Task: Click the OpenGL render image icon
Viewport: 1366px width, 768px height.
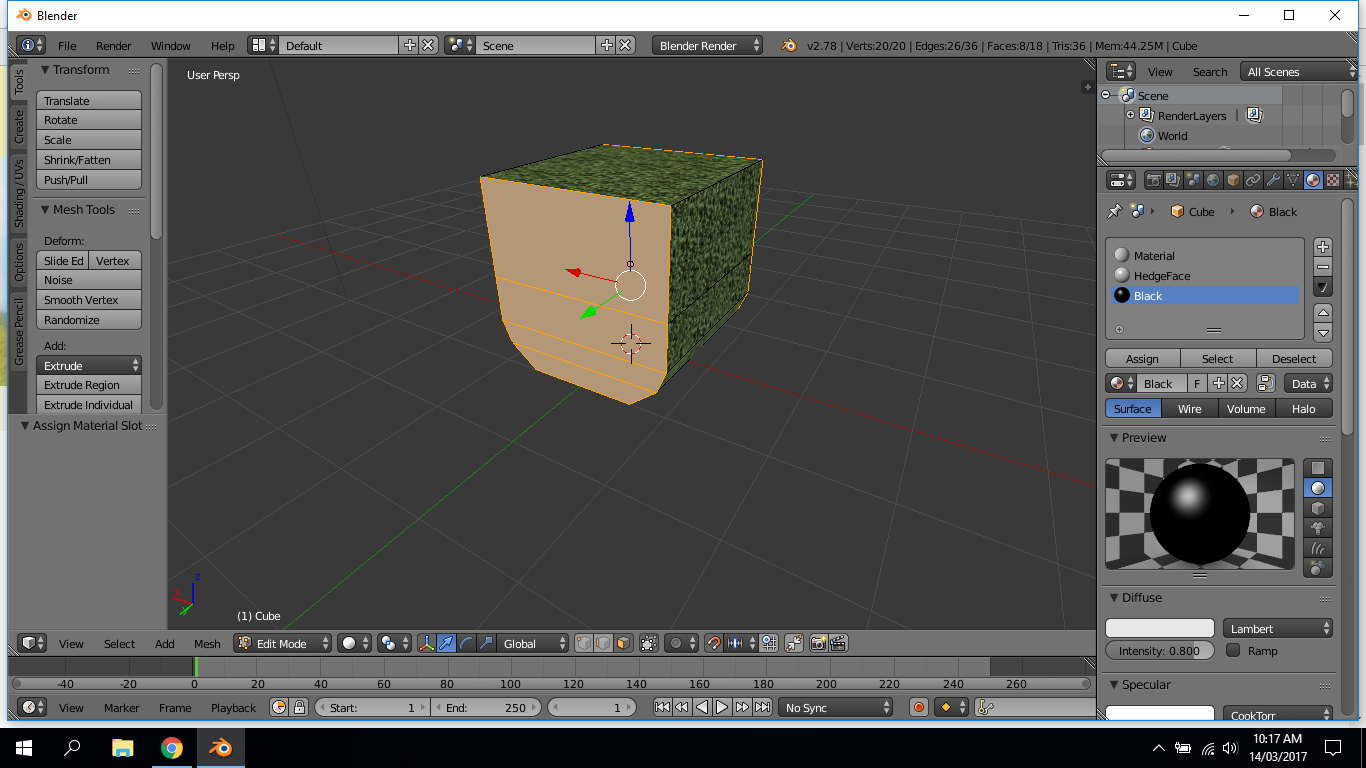Action: tap(819, 643)
